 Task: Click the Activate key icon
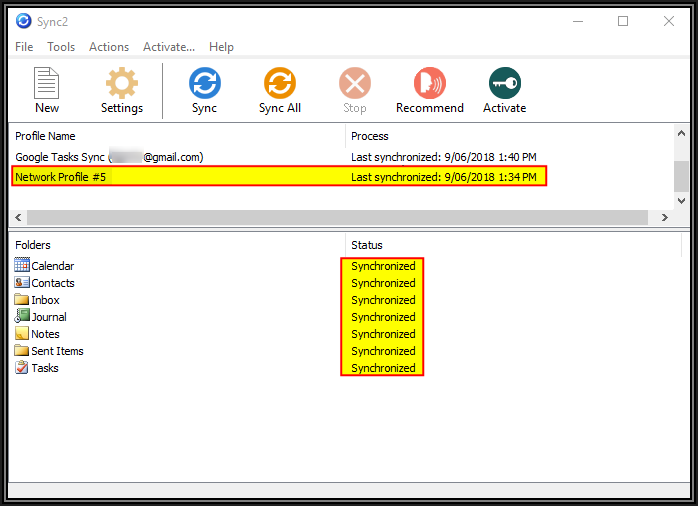point(505,83)
